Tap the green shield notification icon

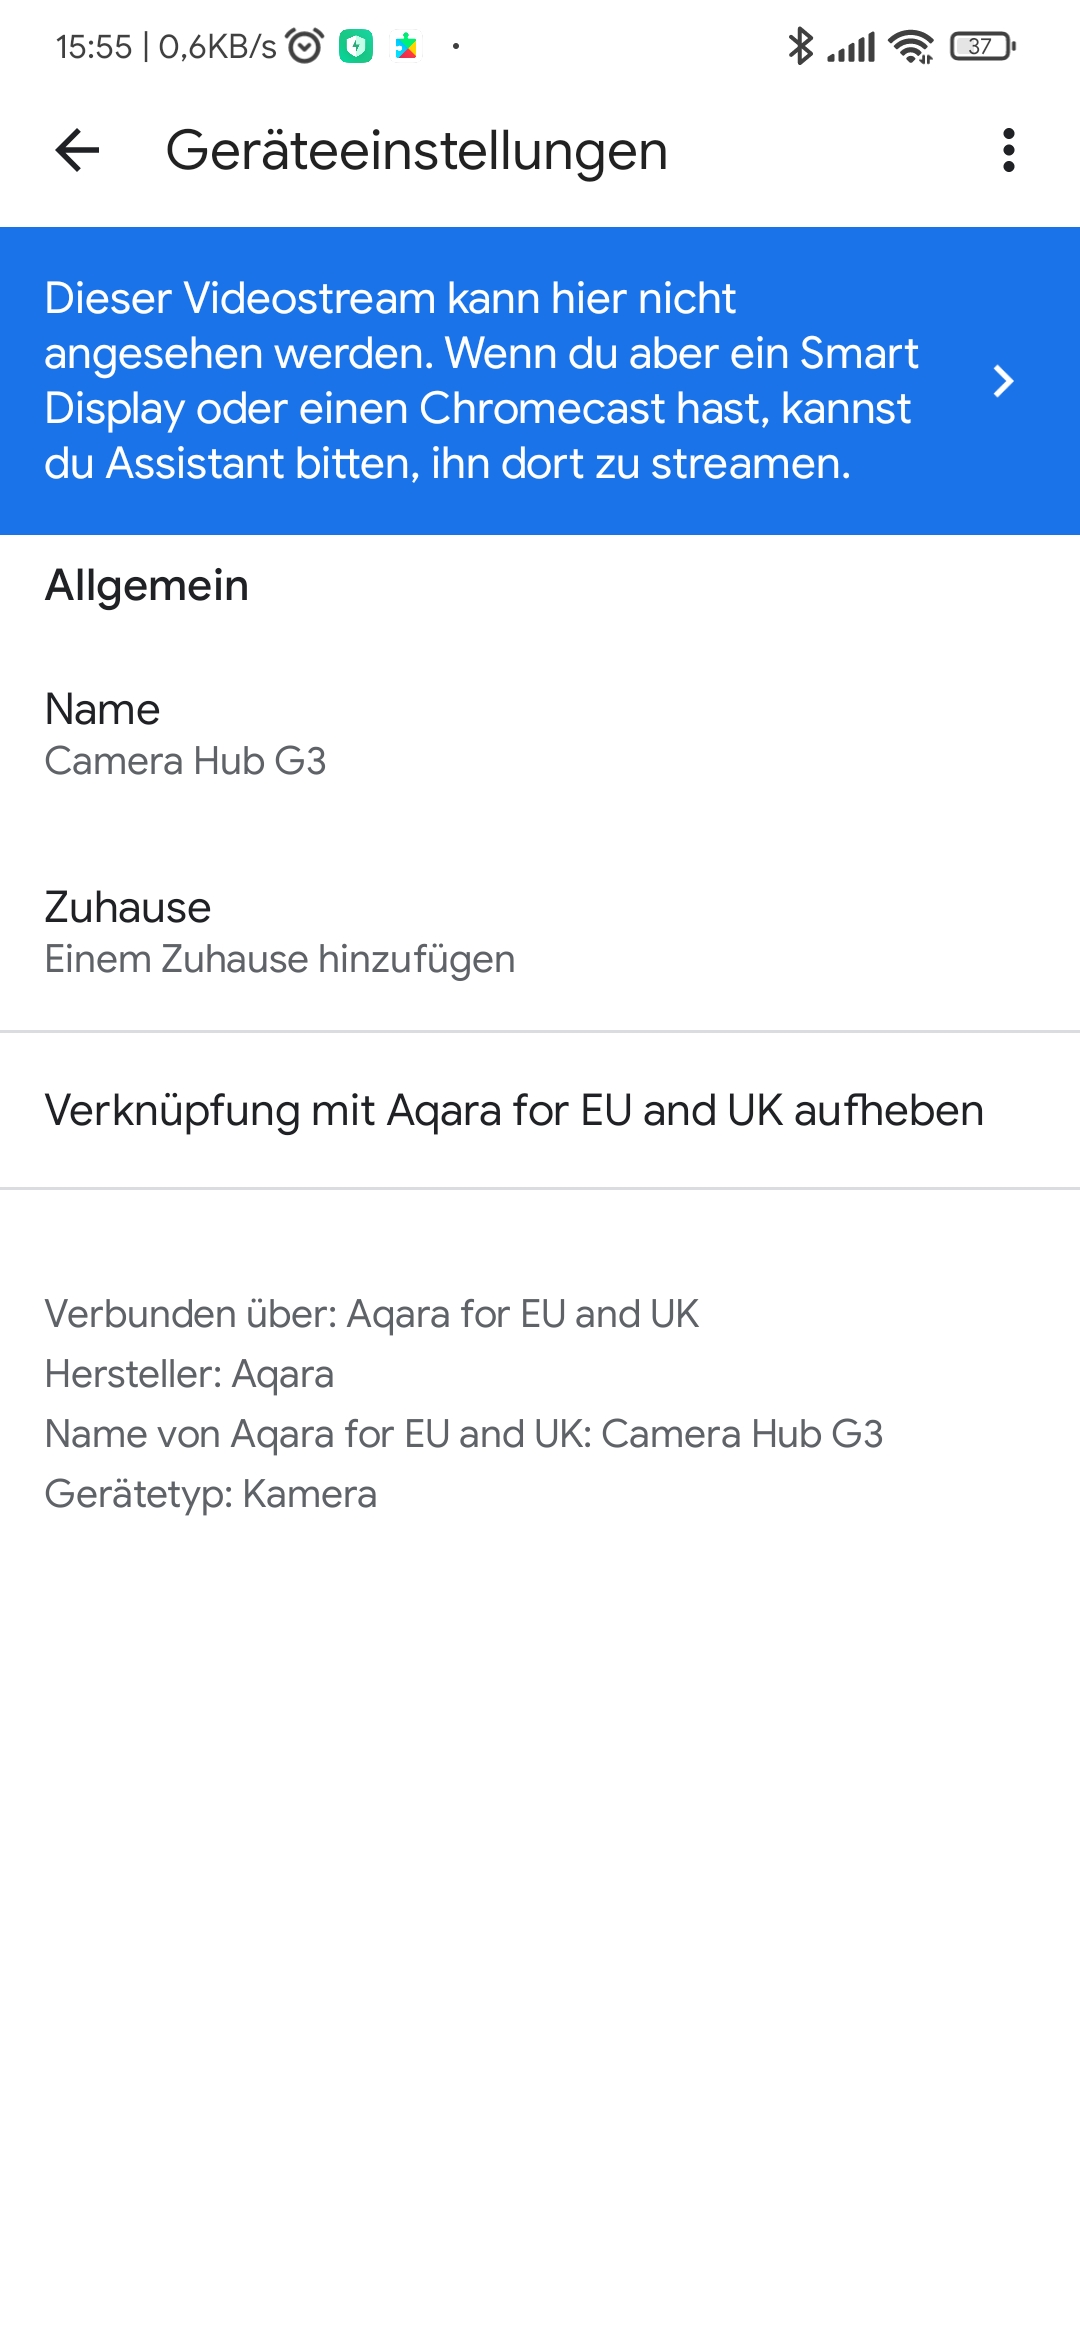point(356,46)
